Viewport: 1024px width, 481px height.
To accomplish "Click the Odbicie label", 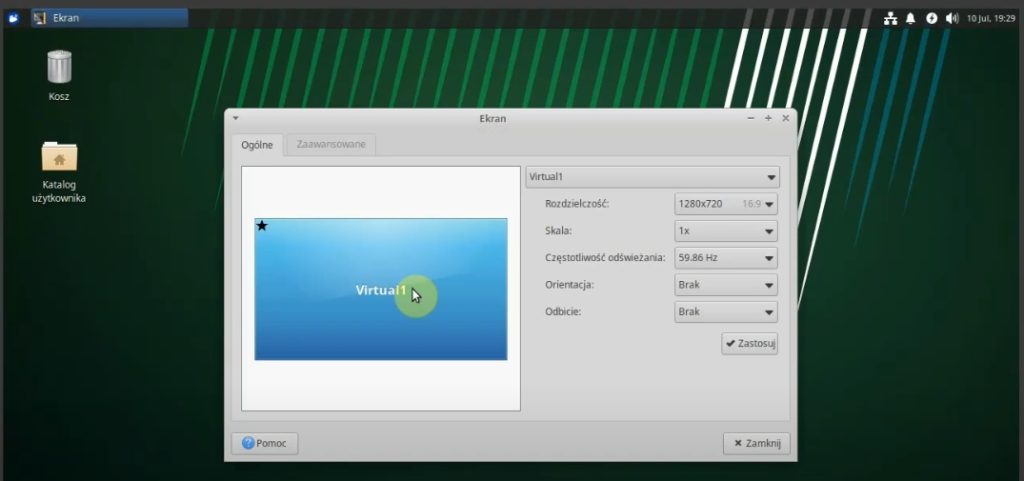I will [x=563, y=311].
